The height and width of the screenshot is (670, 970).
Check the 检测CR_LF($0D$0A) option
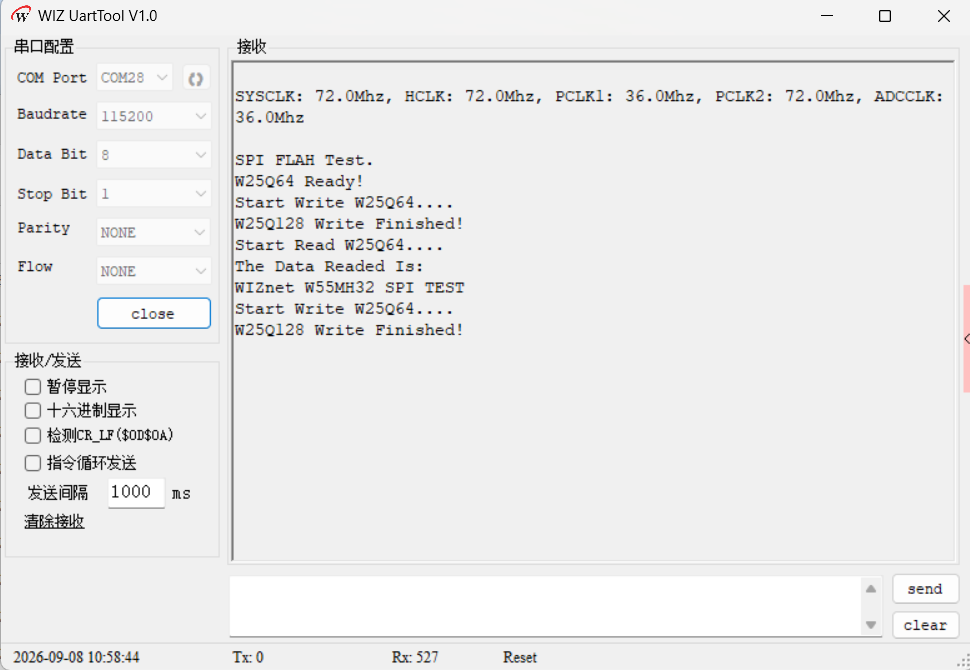[x=32, y=436]
